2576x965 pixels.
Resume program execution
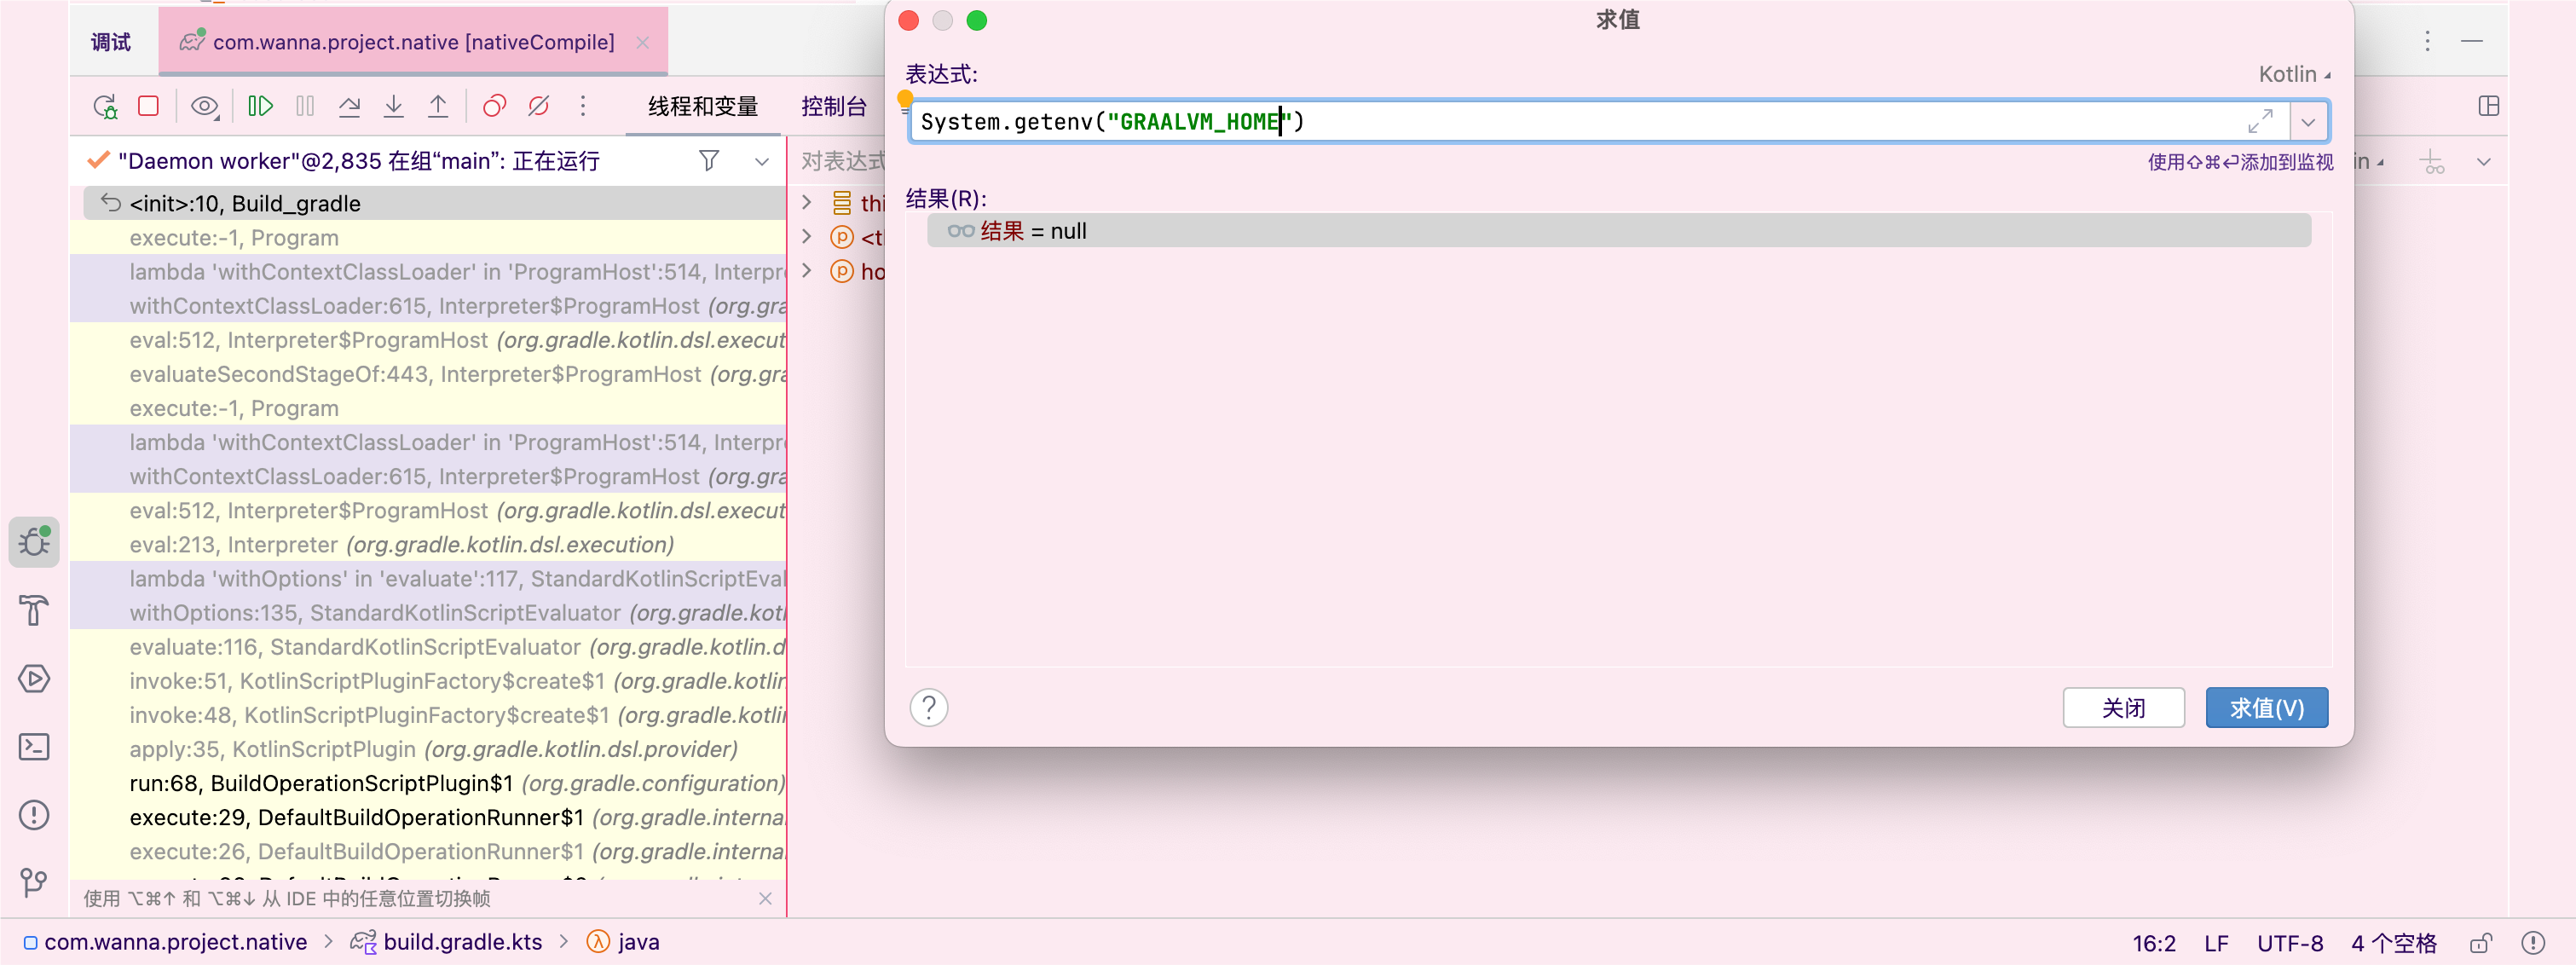click(x=260, y=106)
